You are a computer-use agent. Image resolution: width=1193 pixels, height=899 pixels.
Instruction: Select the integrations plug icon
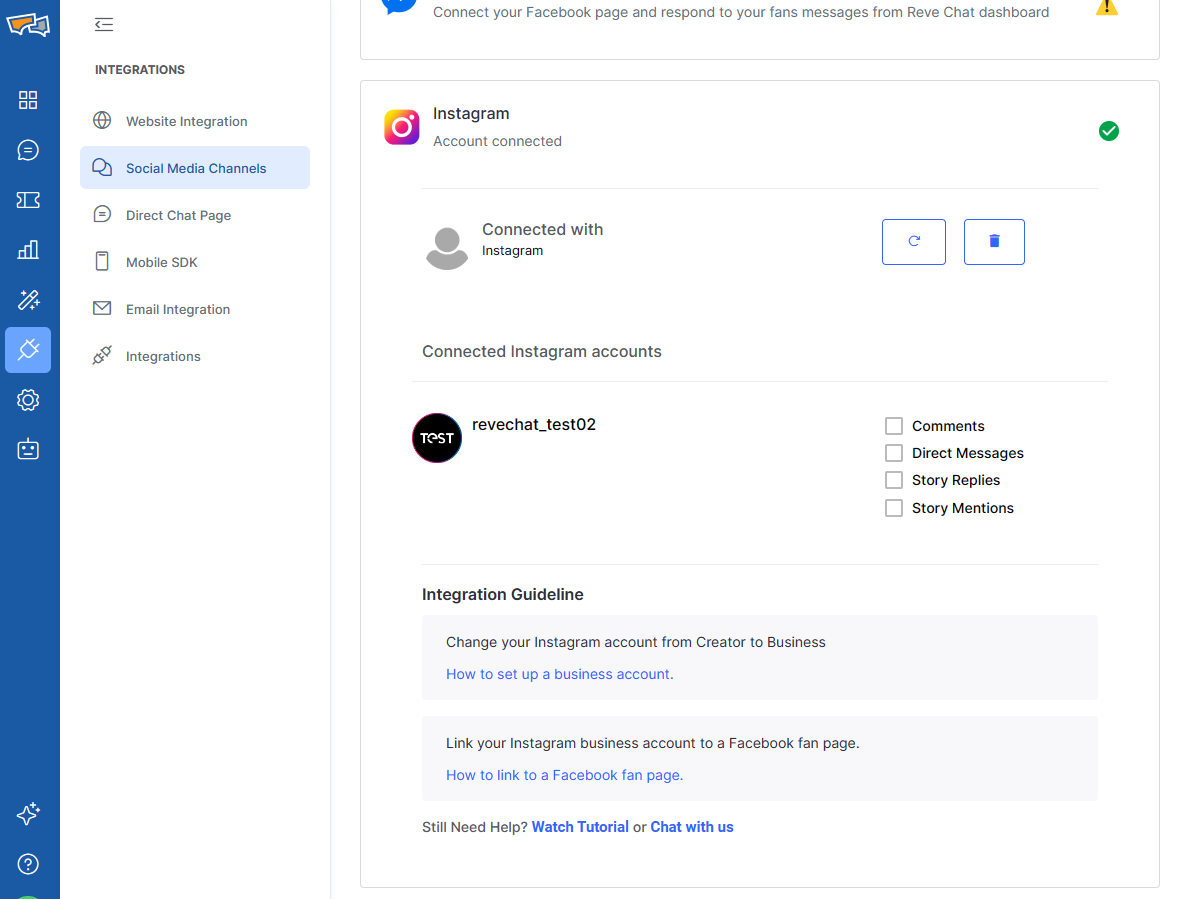pos(28,350)
